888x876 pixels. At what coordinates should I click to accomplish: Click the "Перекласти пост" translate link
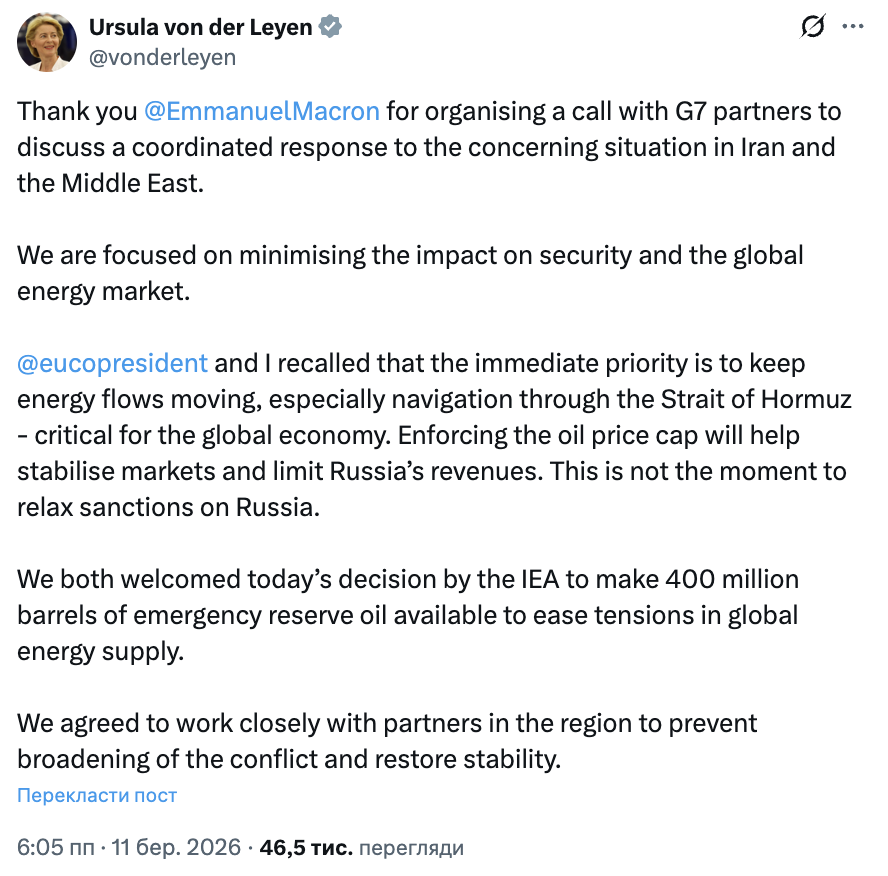coord(97,795)
